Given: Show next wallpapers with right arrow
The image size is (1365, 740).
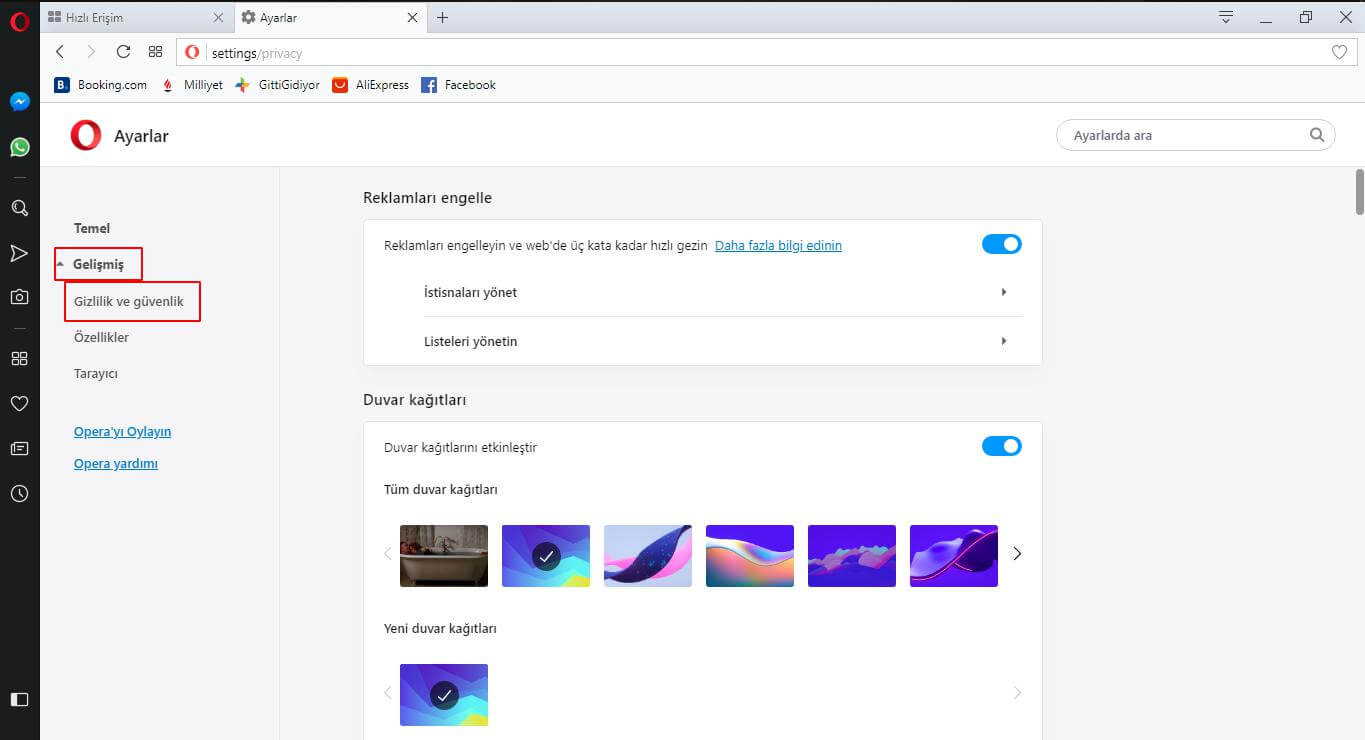Looking at the screenshot, I should pos(1017,553).
